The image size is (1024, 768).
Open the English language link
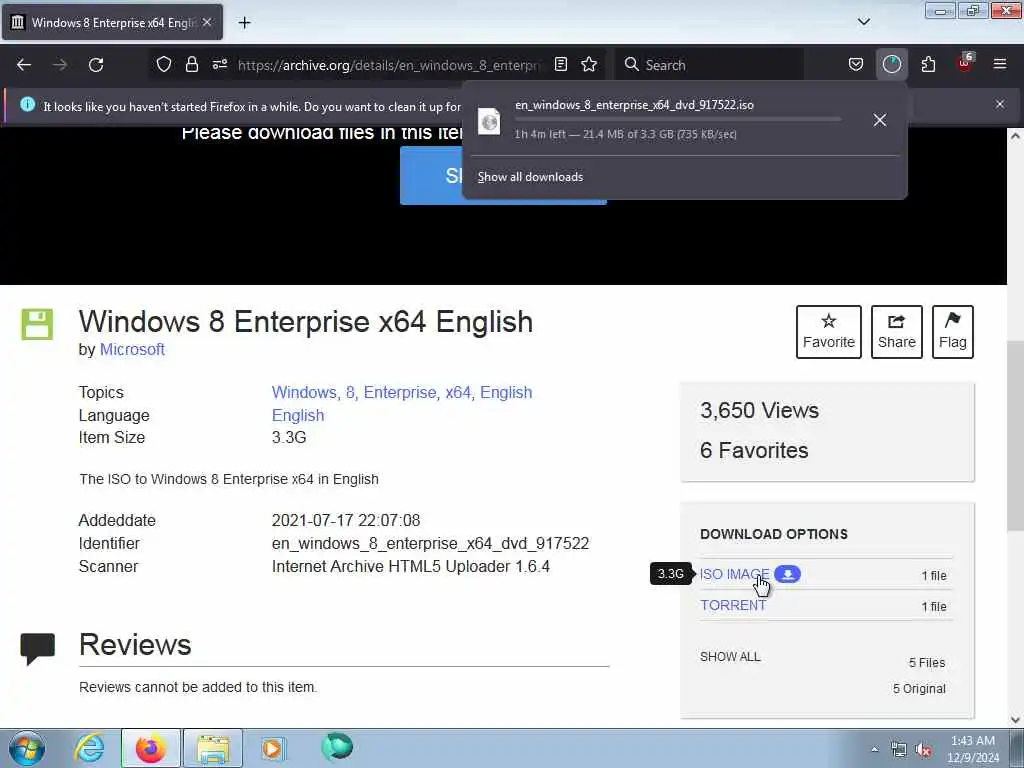pos(298,415)
